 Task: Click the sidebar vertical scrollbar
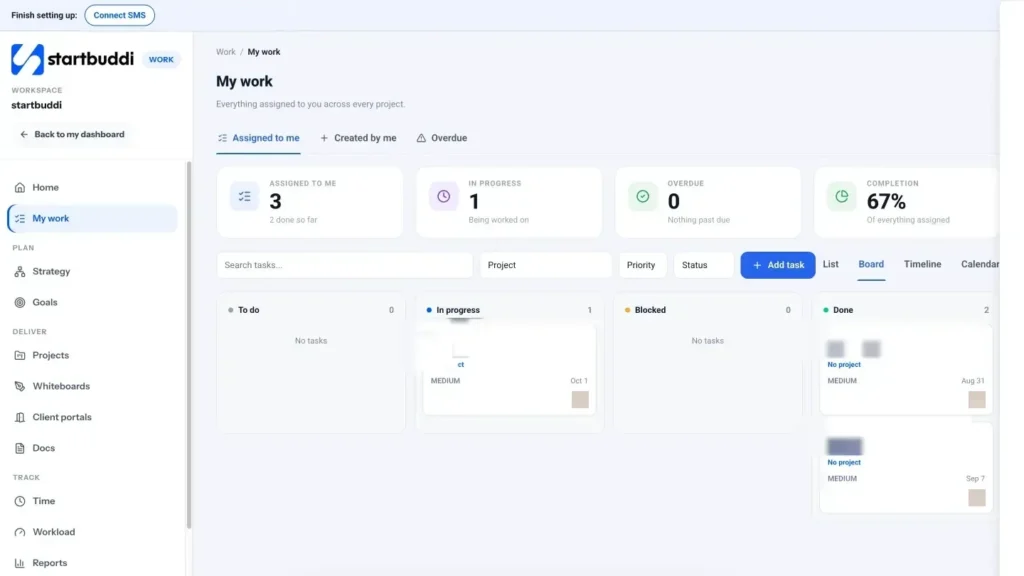pyautogui.click(x=189, y=345)
